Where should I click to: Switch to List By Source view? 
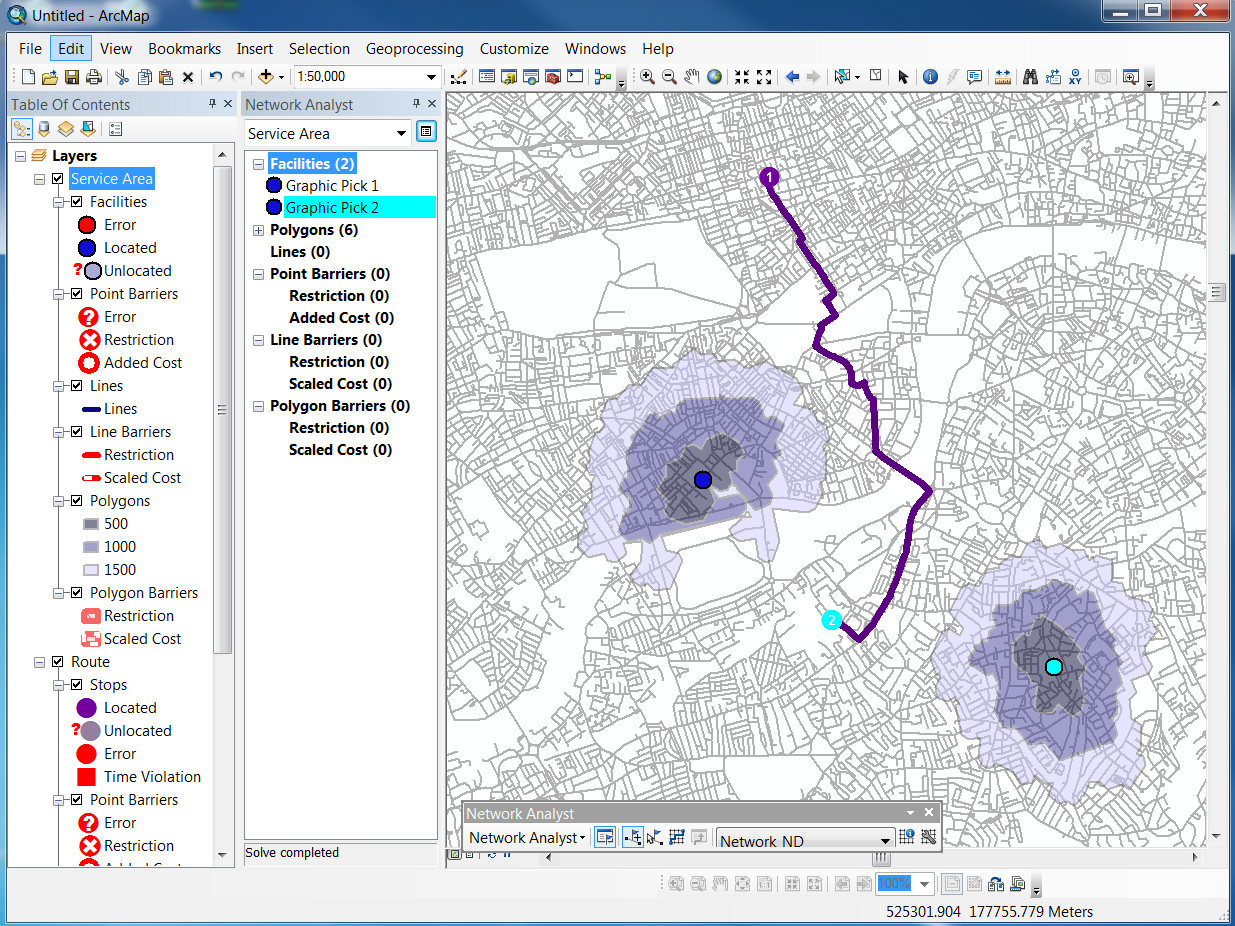[43, 129]
